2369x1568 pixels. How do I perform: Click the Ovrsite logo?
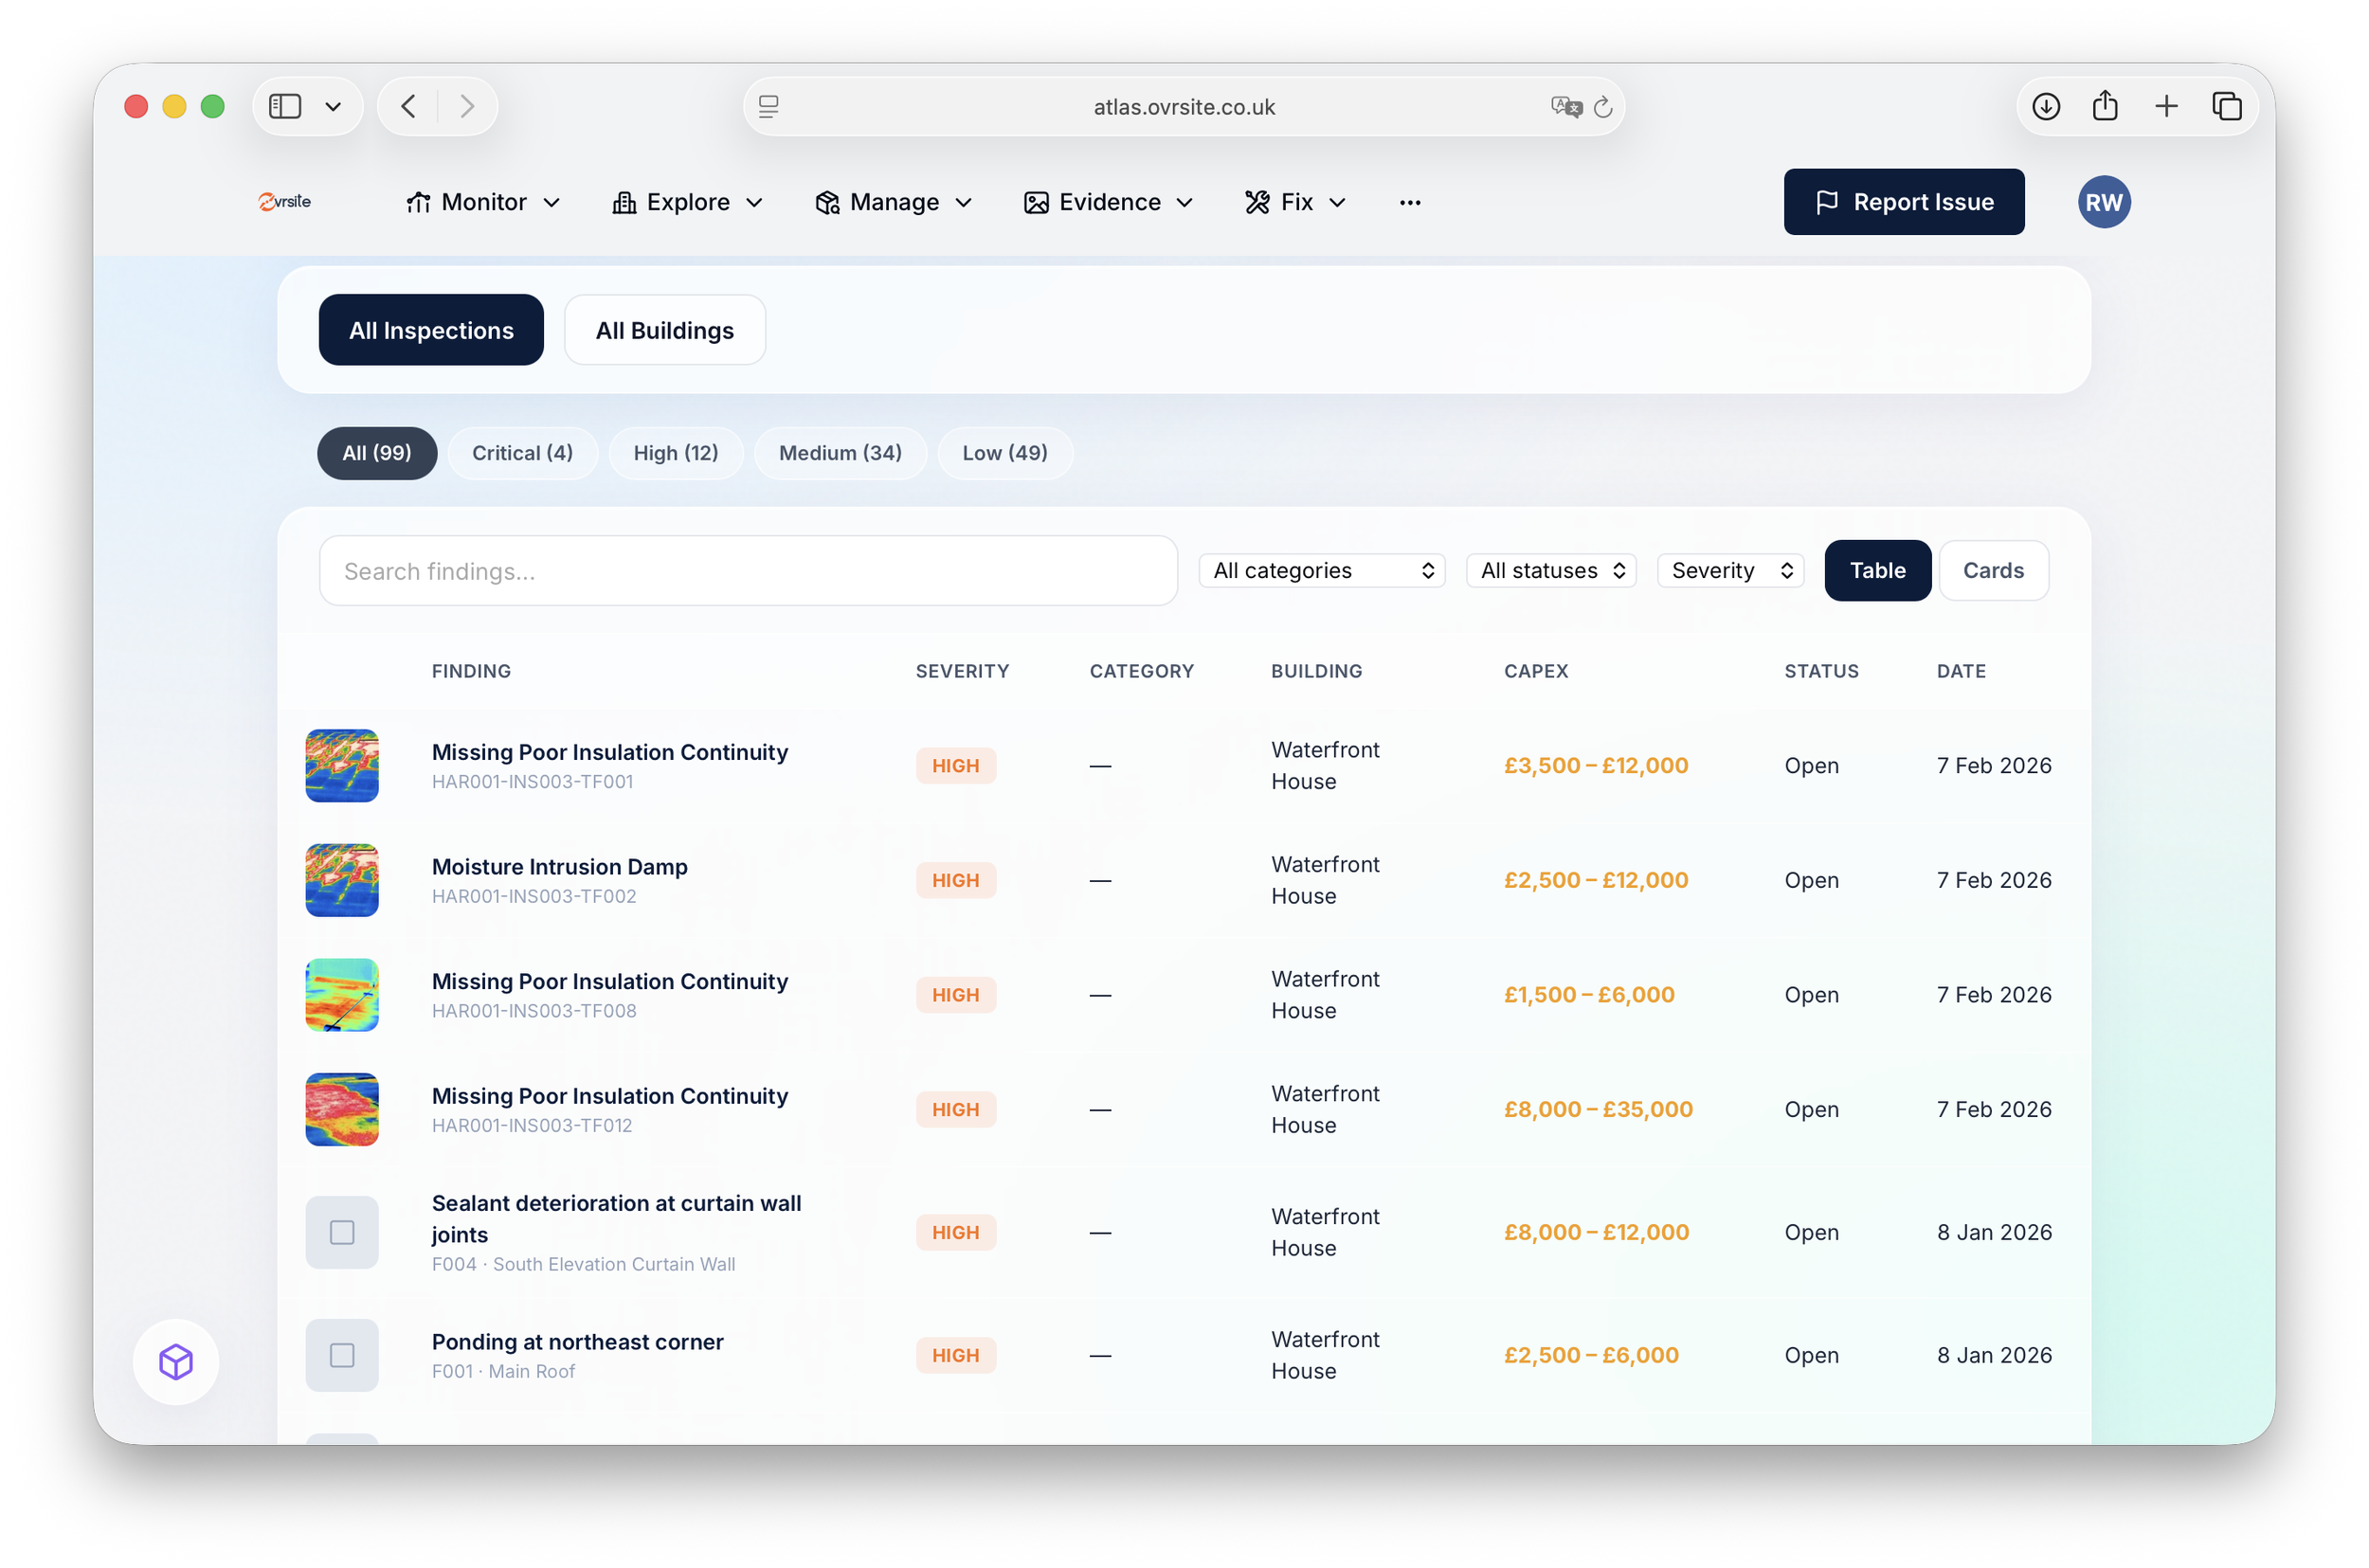click(285, 202)
